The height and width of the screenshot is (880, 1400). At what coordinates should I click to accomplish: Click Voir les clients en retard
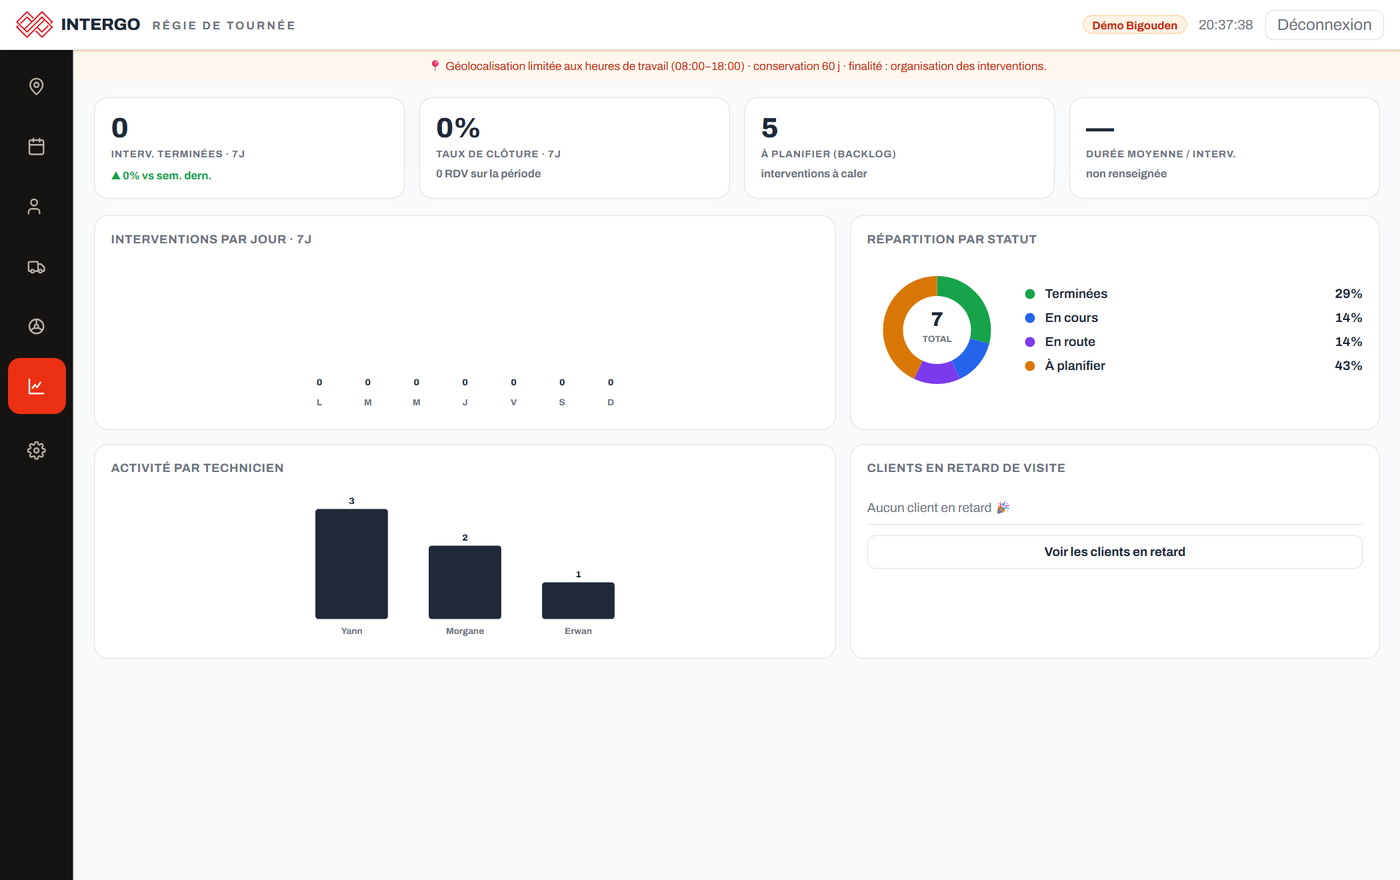click(x=1114, y=552)
